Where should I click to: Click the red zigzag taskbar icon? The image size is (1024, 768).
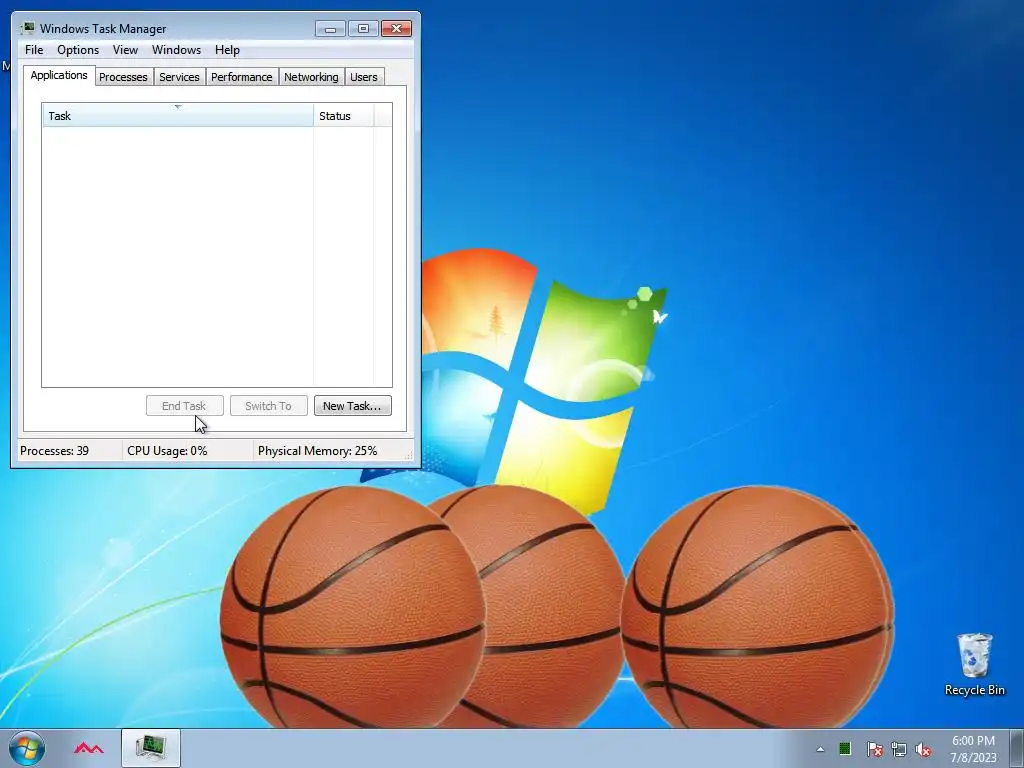(89, 748)
